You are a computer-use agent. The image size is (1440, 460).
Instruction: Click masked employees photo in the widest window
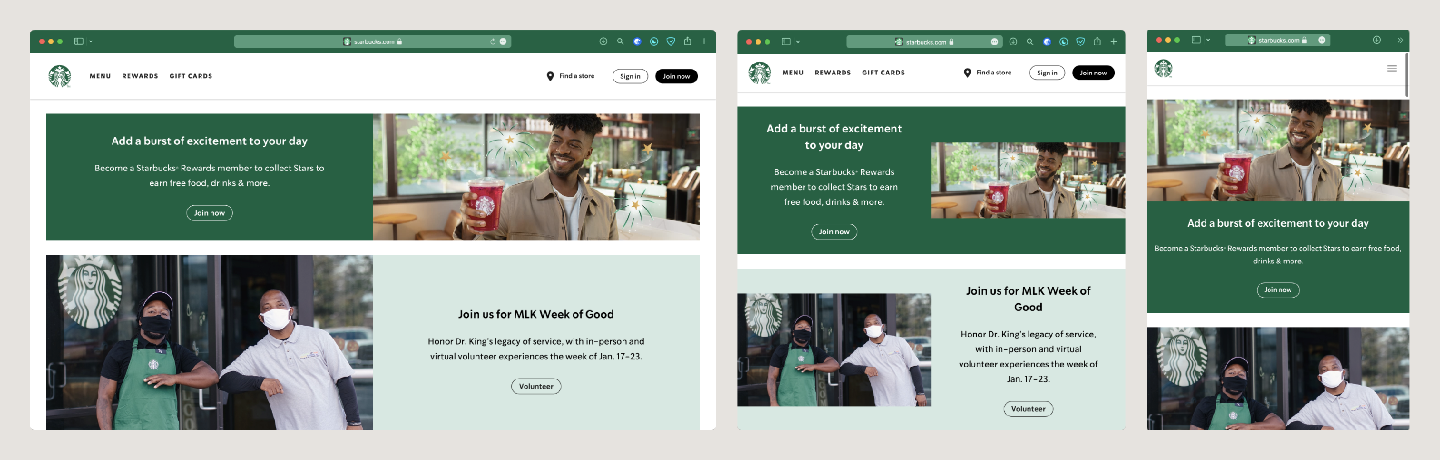click(x=209, y=342)
